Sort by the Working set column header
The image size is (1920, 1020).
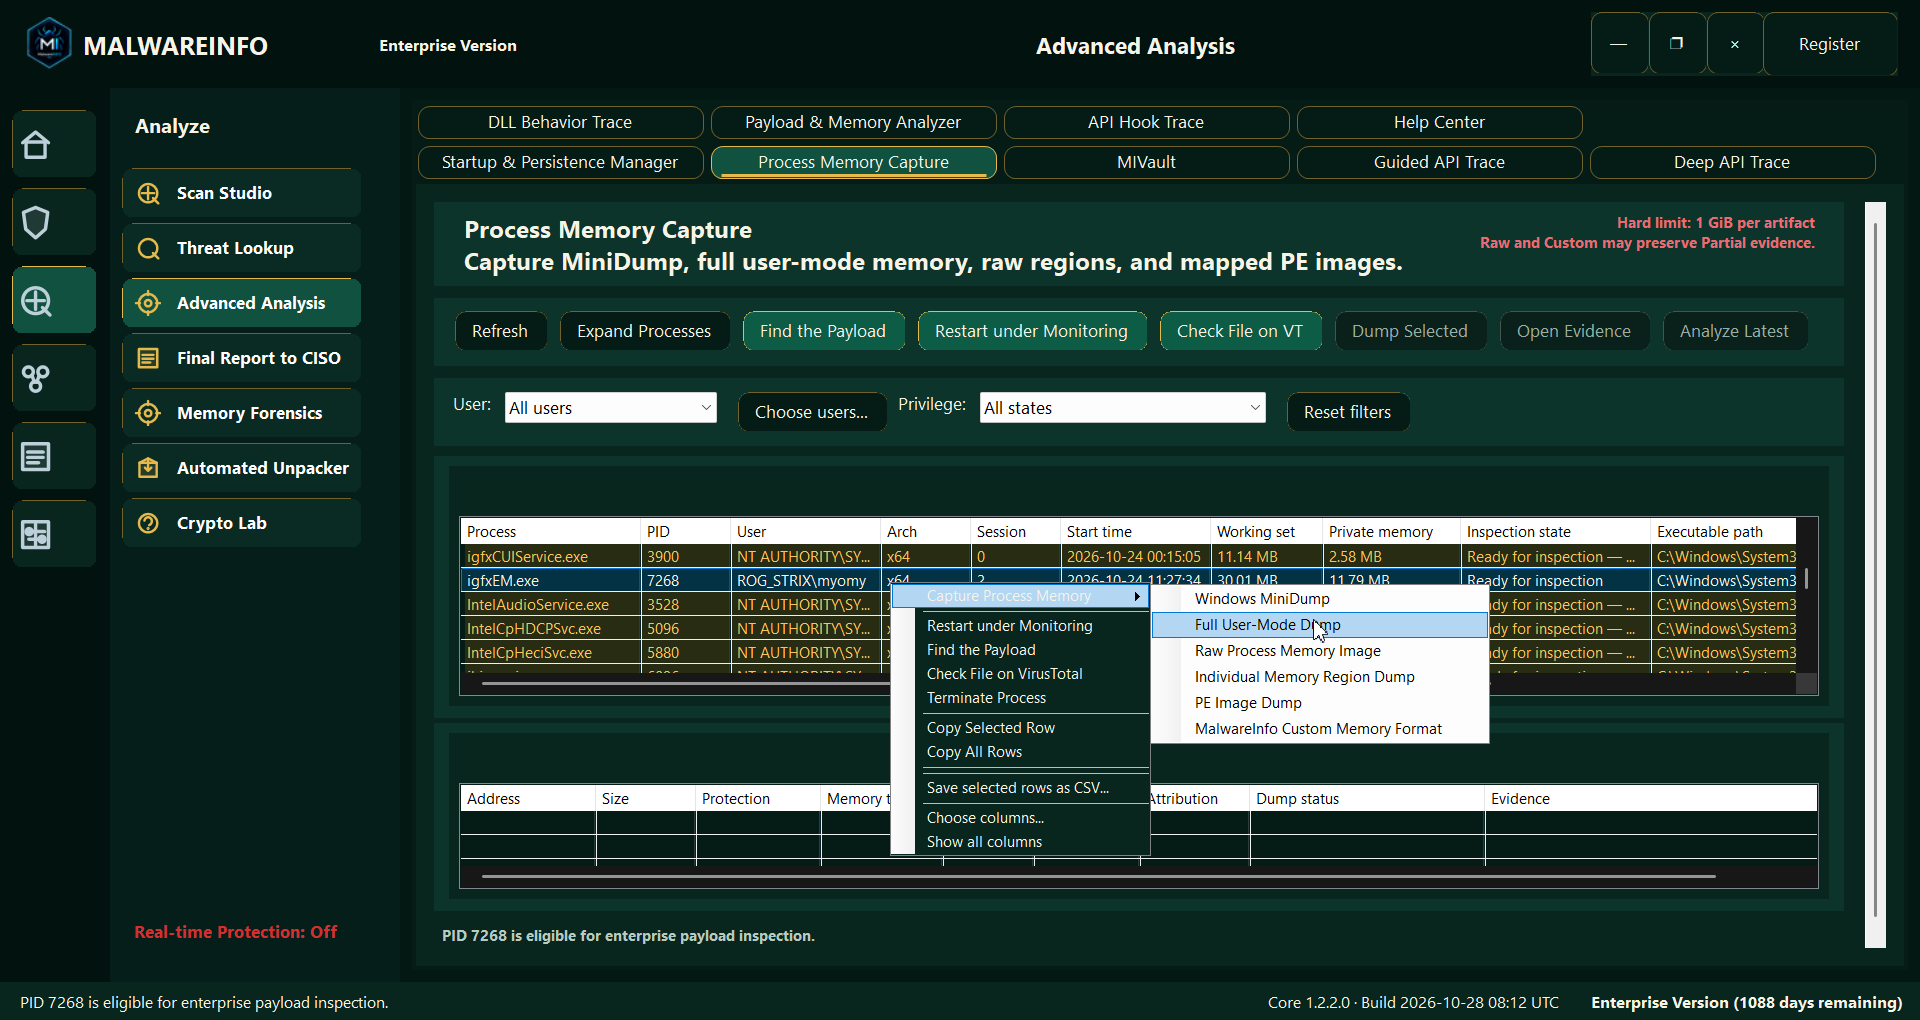(1265, 532)
